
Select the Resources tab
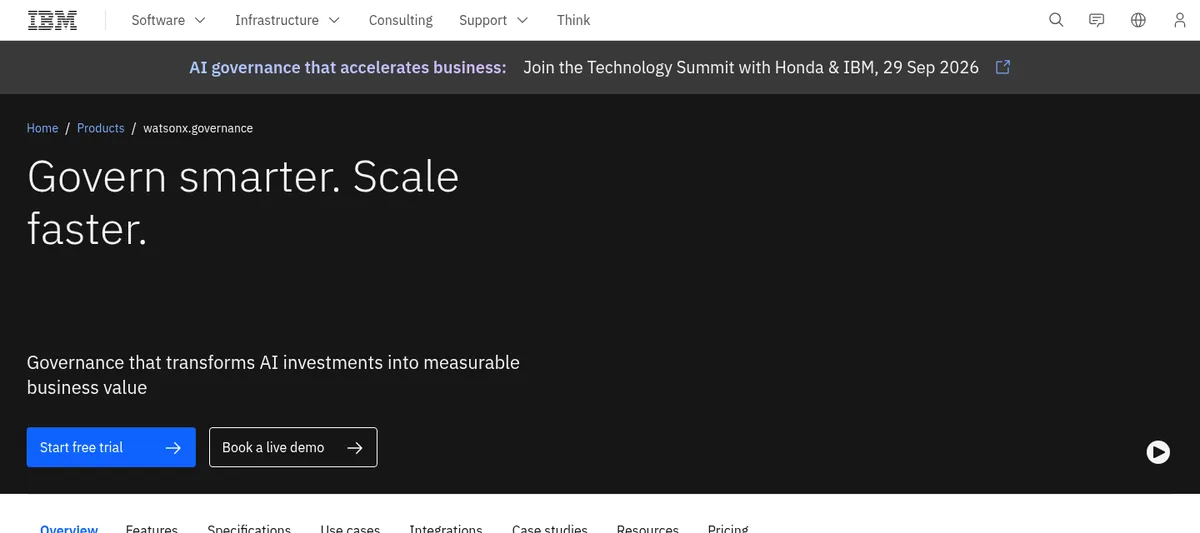tap(648, 527)
